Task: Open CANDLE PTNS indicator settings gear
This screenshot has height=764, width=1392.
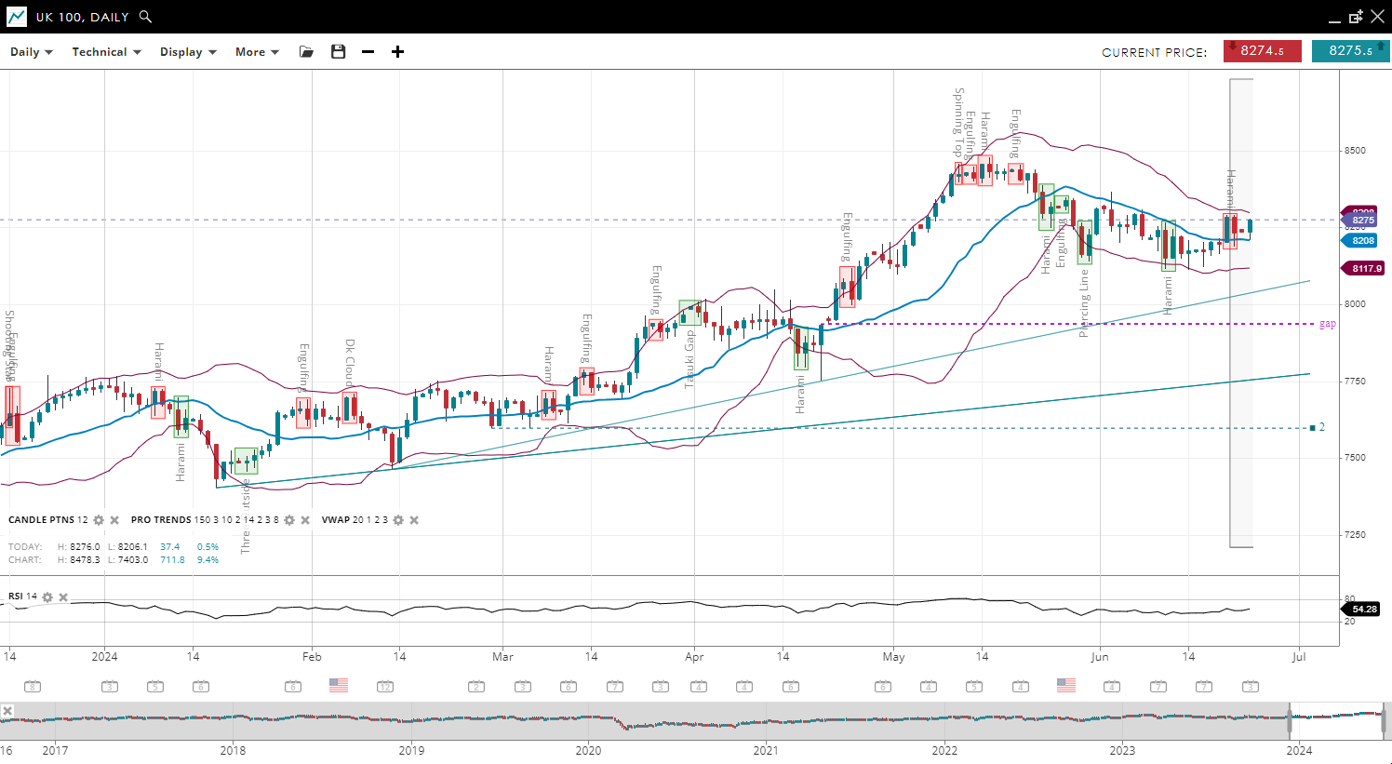Action: 99,520
